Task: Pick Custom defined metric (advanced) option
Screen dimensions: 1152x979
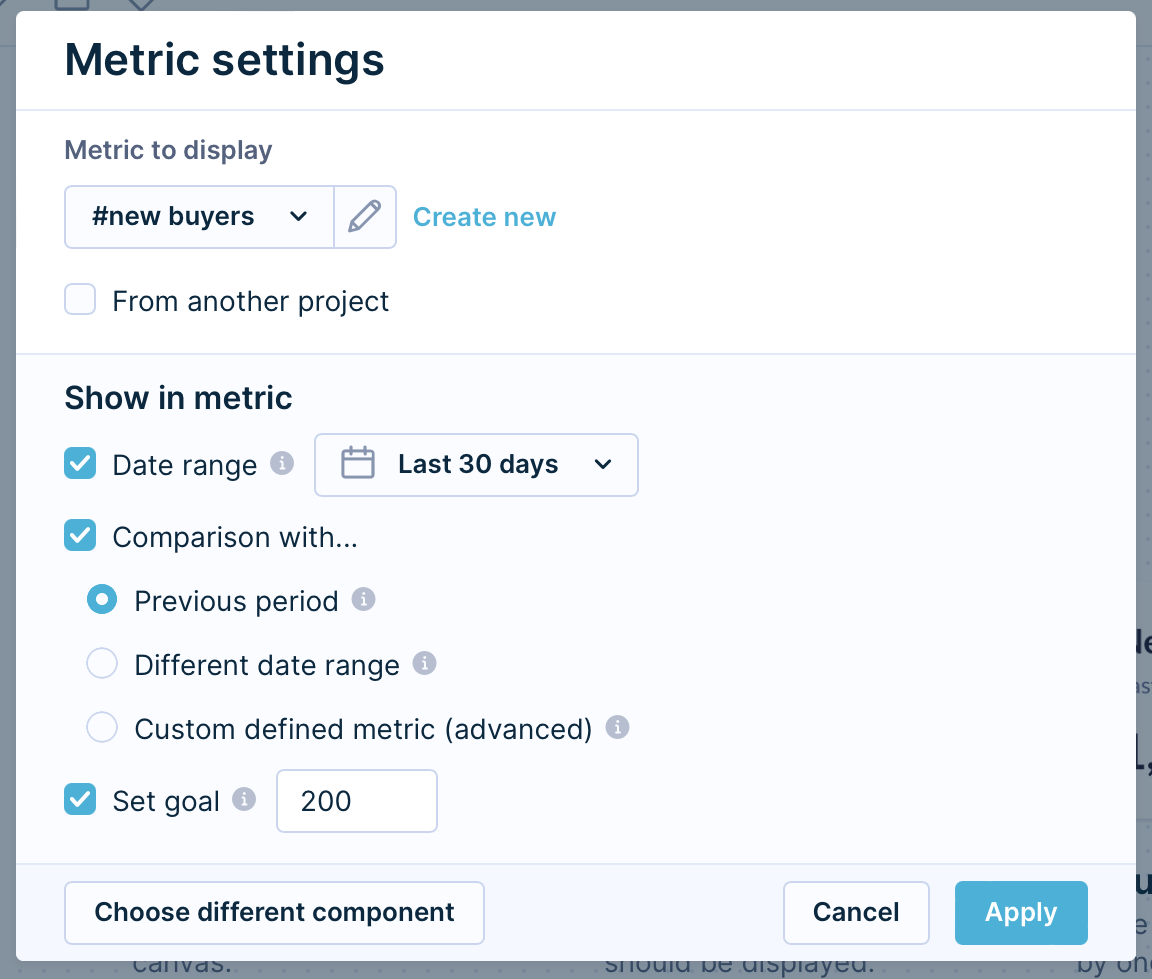Action: click(102, 728)
